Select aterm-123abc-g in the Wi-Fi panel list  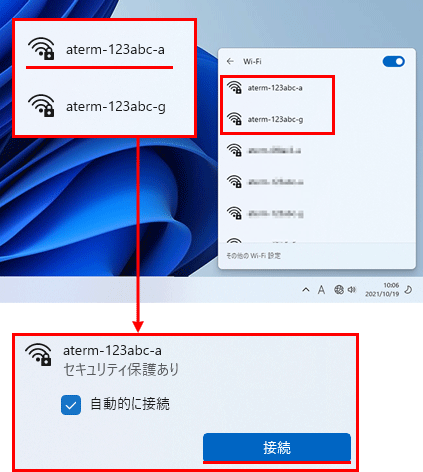tap(277, 119)
